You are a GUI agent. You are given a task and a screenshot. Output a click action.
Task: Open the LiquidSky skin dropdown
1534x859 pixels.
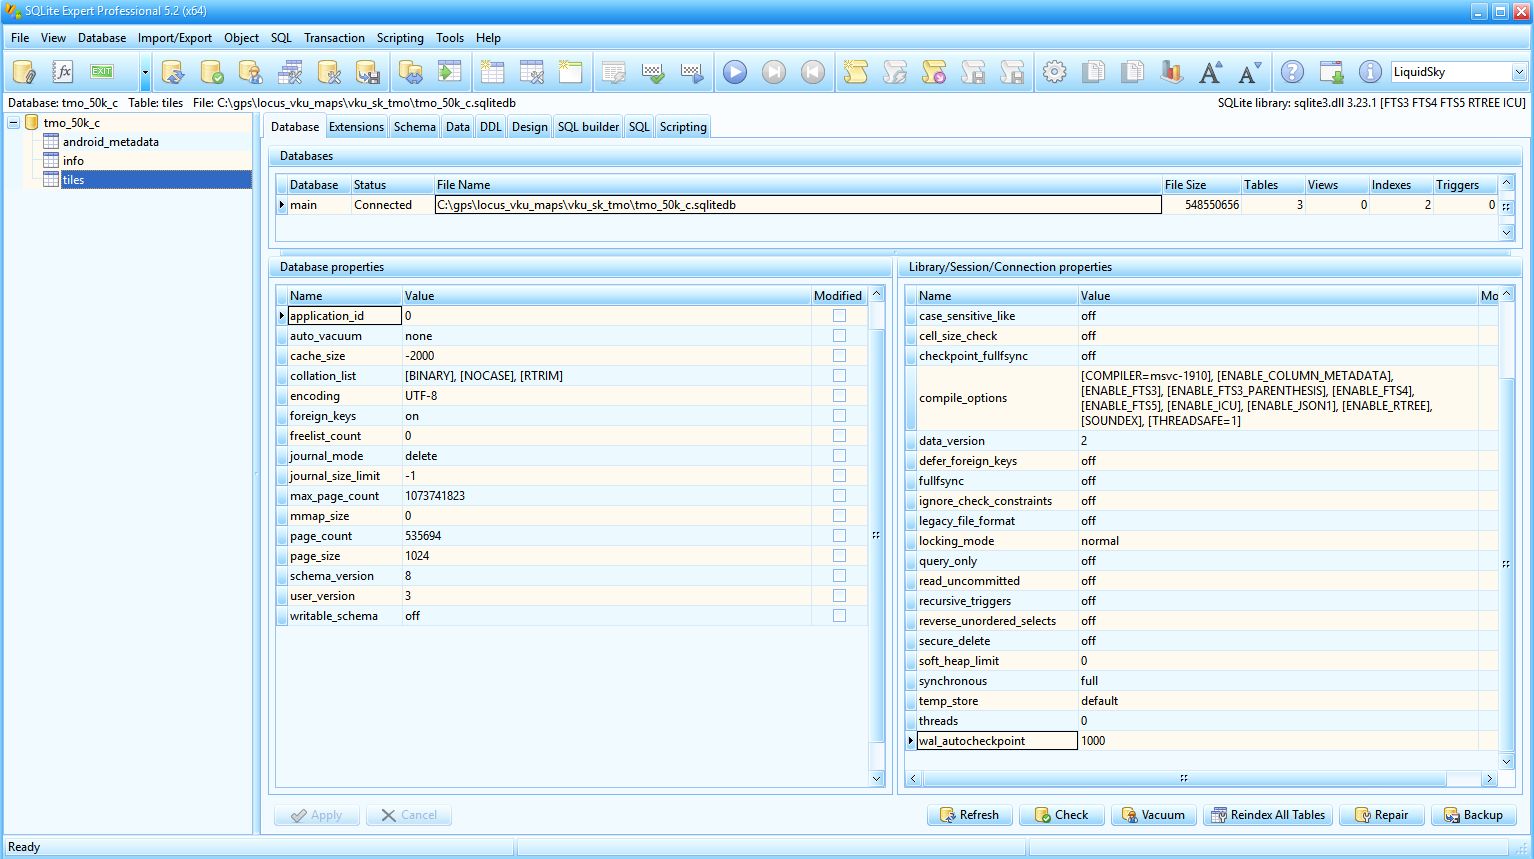[x=1519, y=72]
